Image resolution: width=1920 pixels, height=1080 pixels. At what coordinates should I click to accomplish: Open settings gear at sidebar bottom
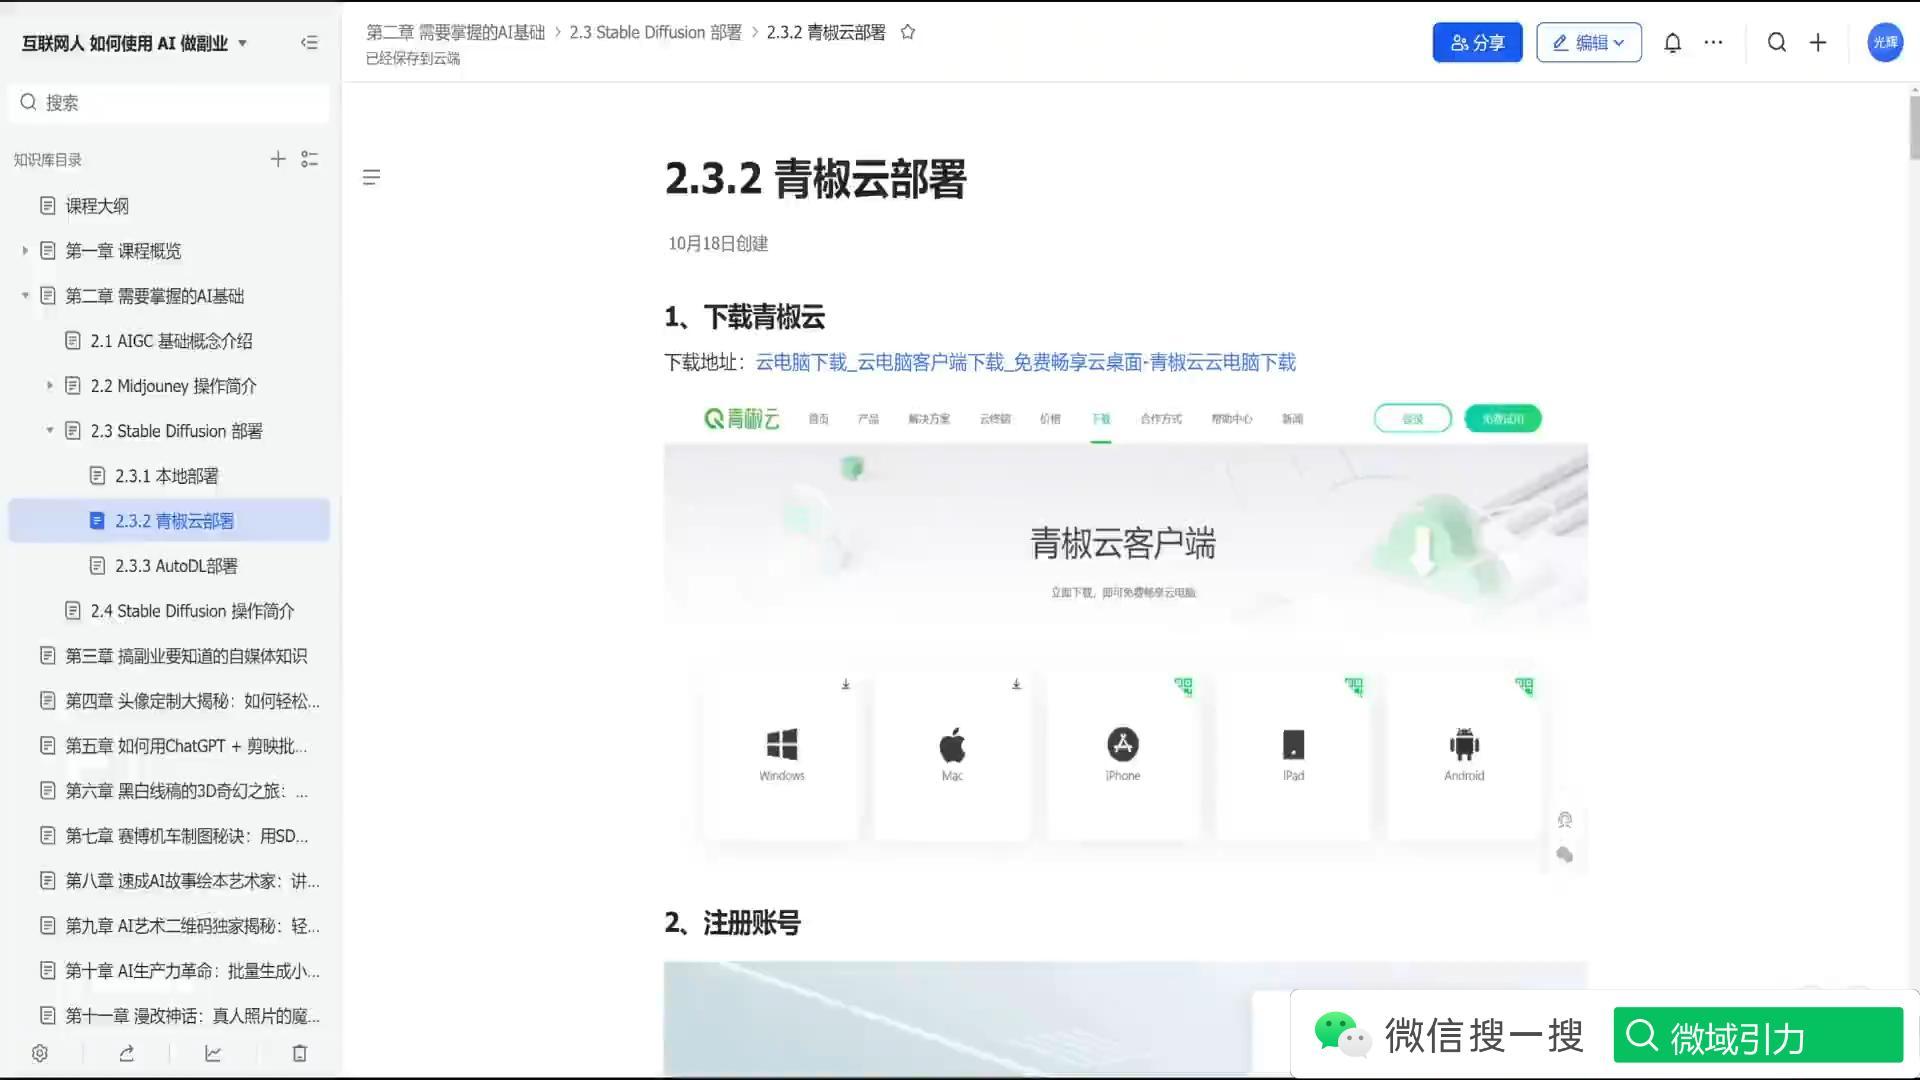(40, 1053)
